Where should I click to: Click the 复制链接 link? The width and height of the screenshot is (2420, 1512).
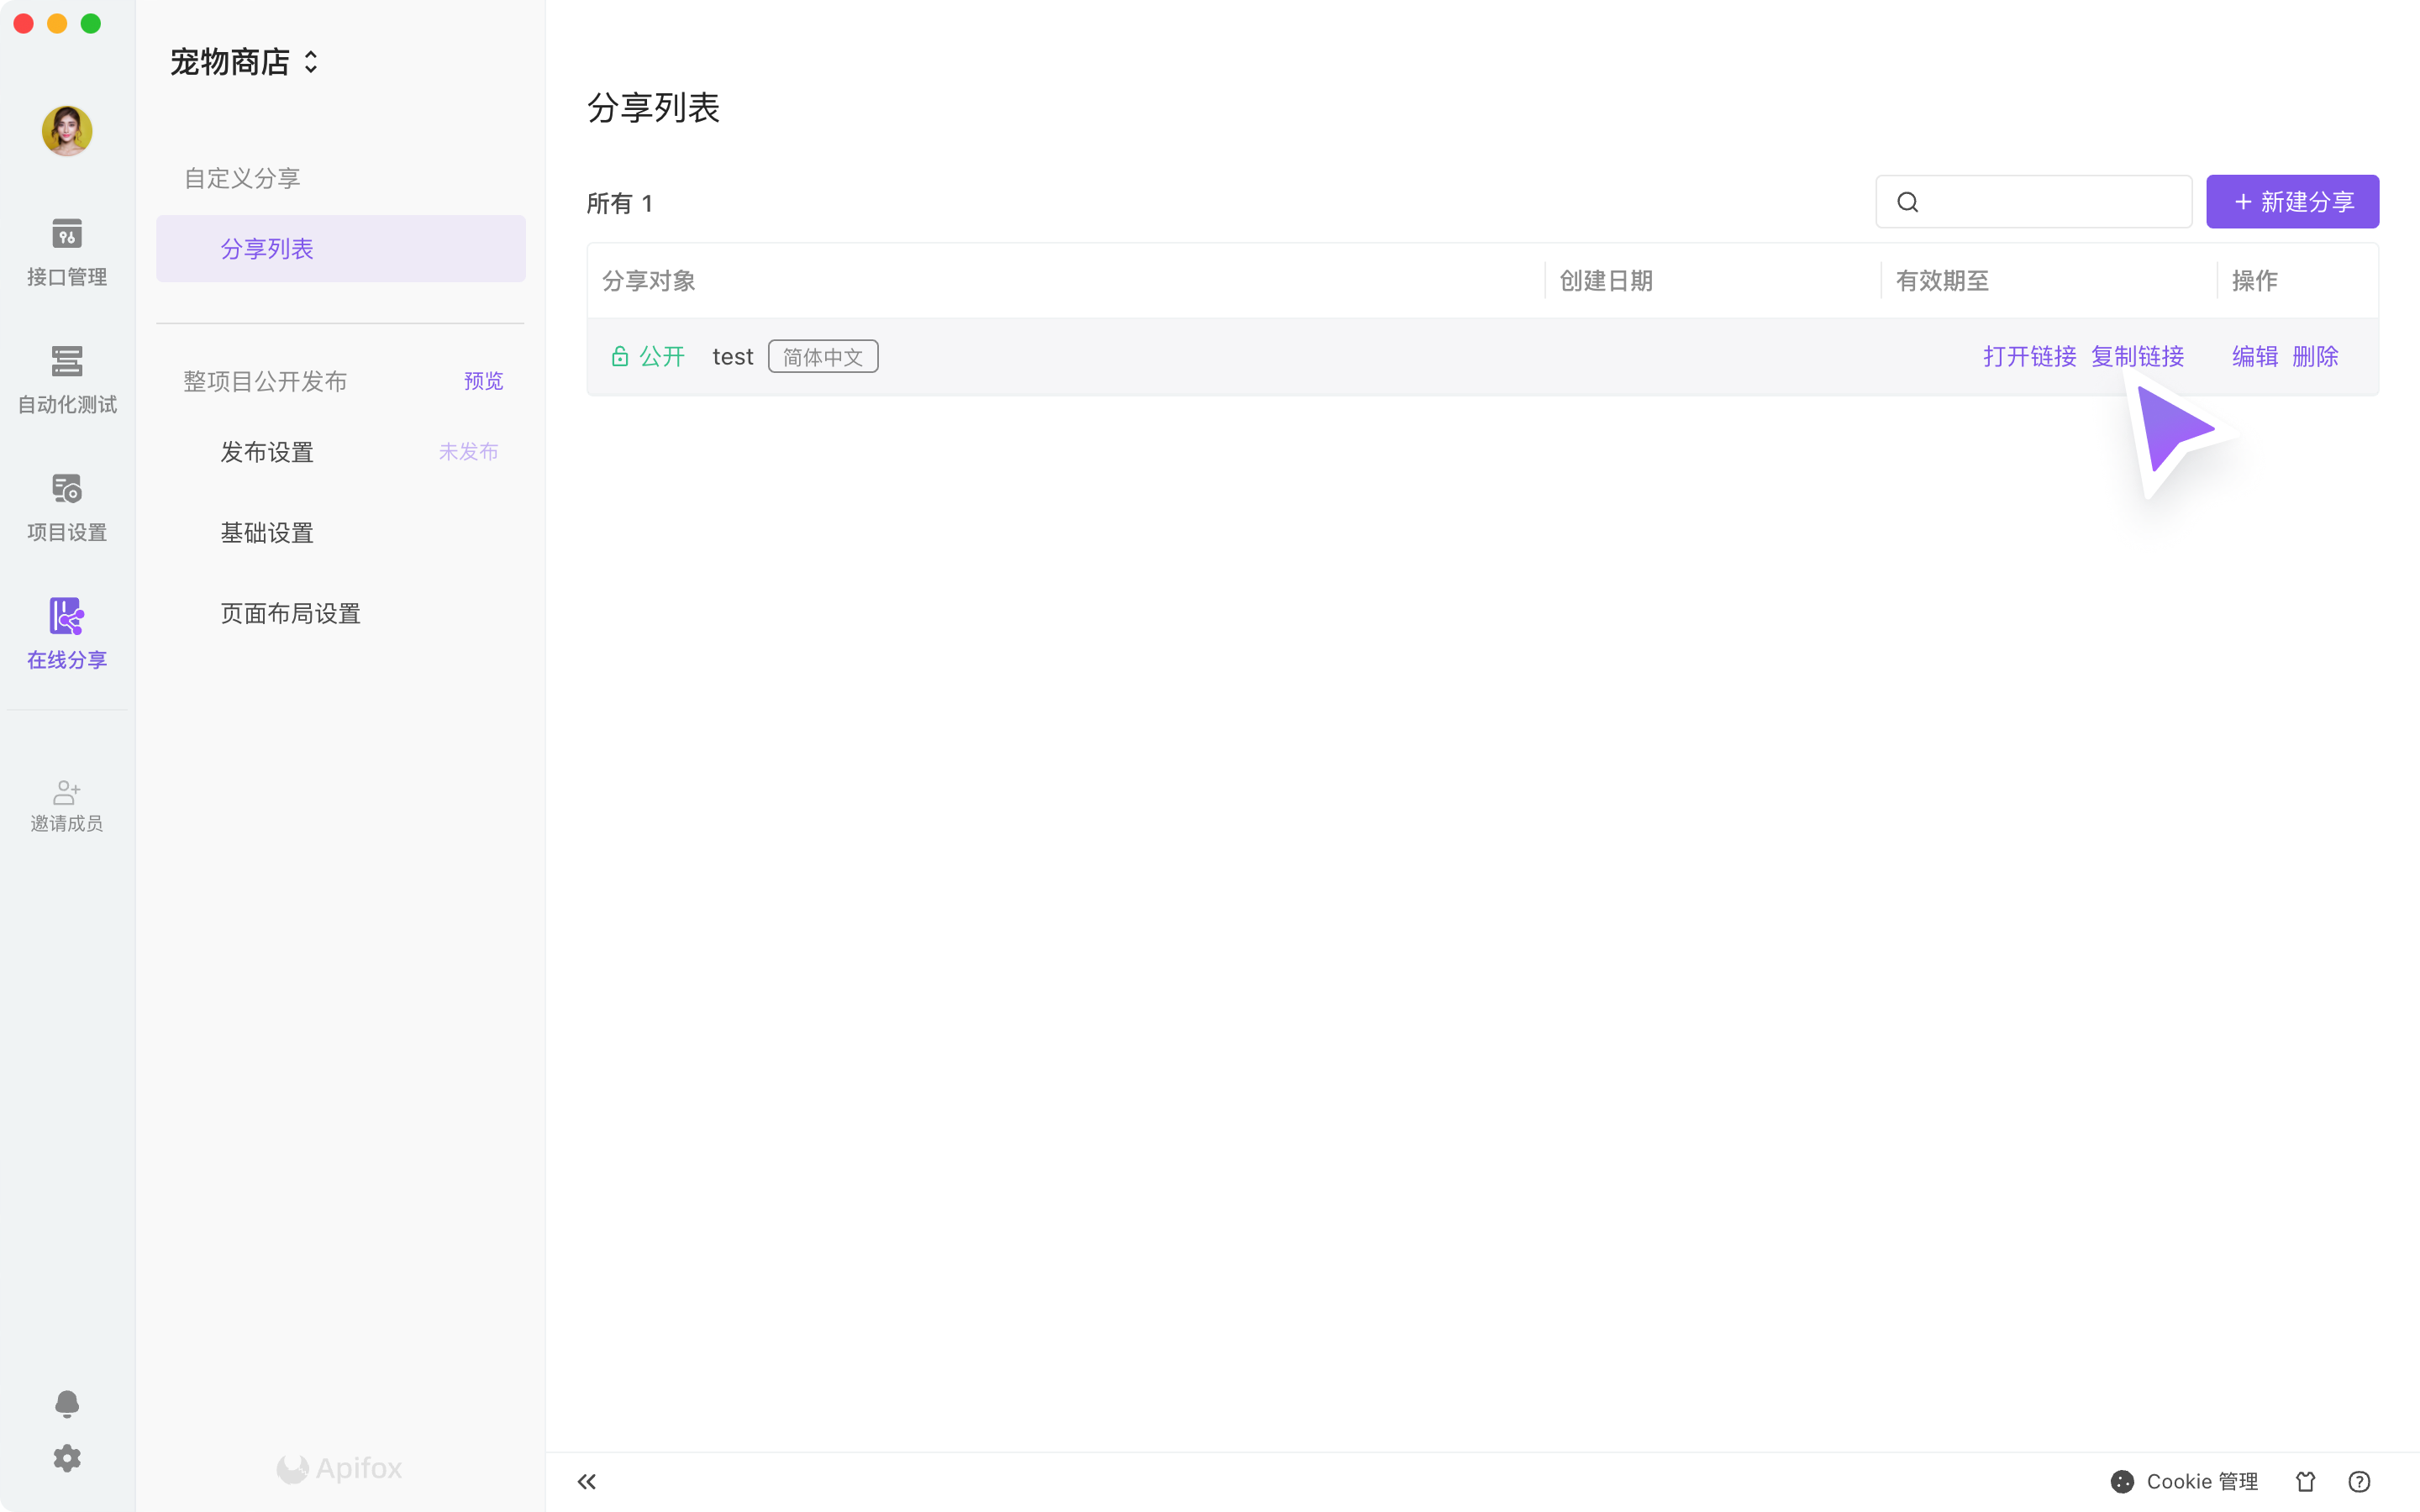[2137, 356]
